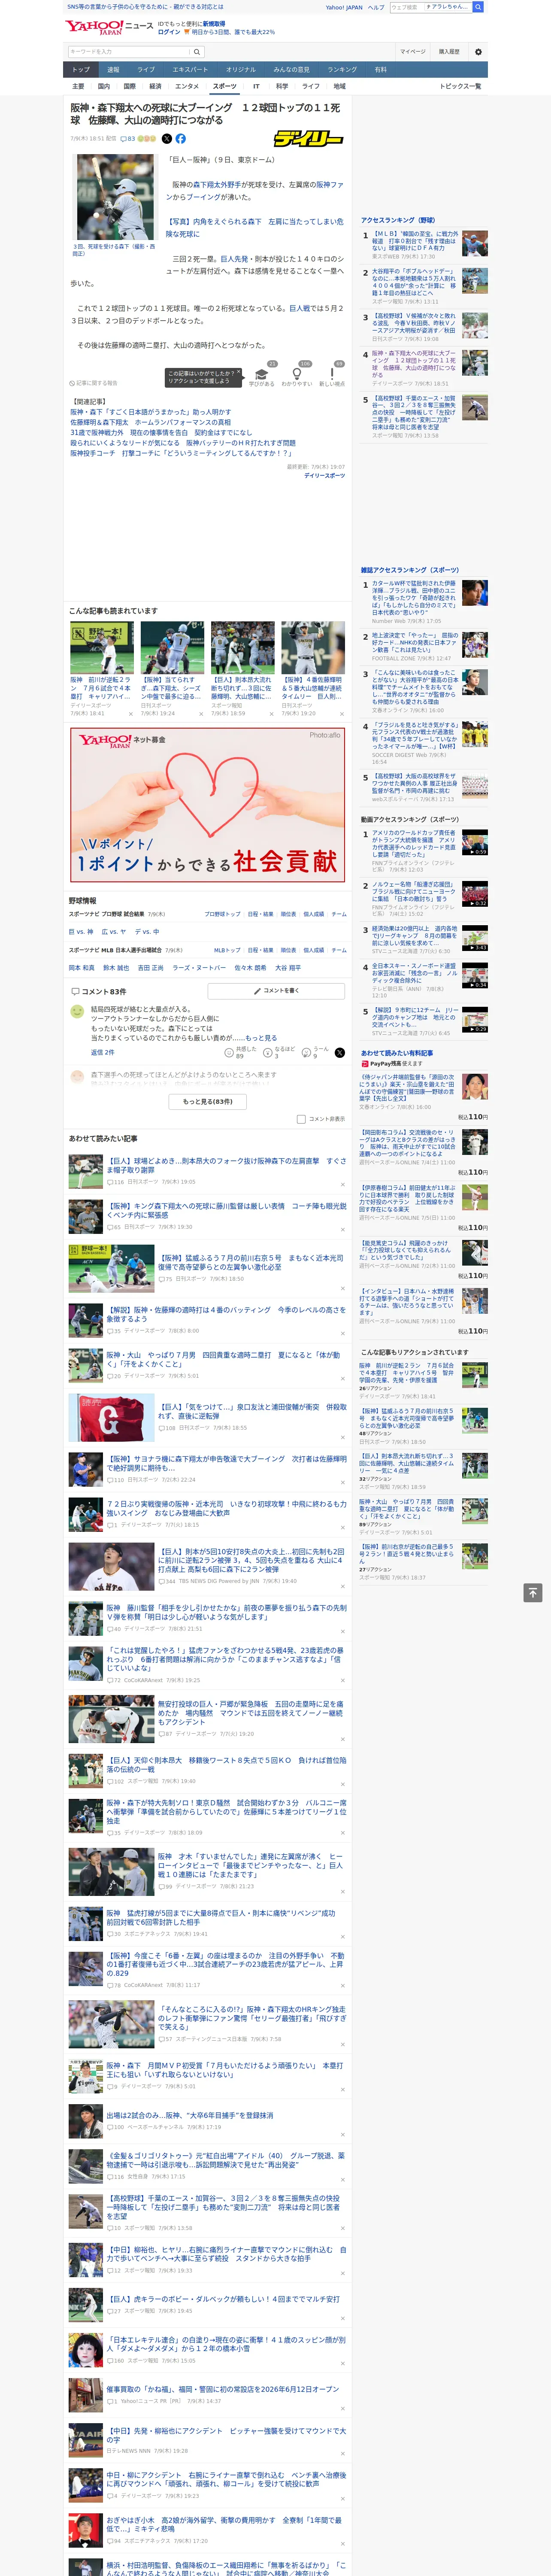Open the article's batter photo
551x2576 pixels.
(x=114, y=198)
